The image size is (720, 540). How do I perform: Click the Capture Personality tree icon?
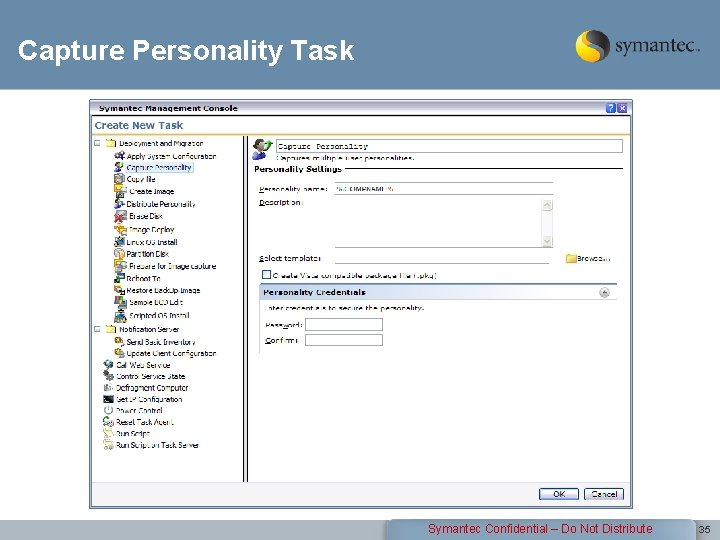[x=119, y=167]
